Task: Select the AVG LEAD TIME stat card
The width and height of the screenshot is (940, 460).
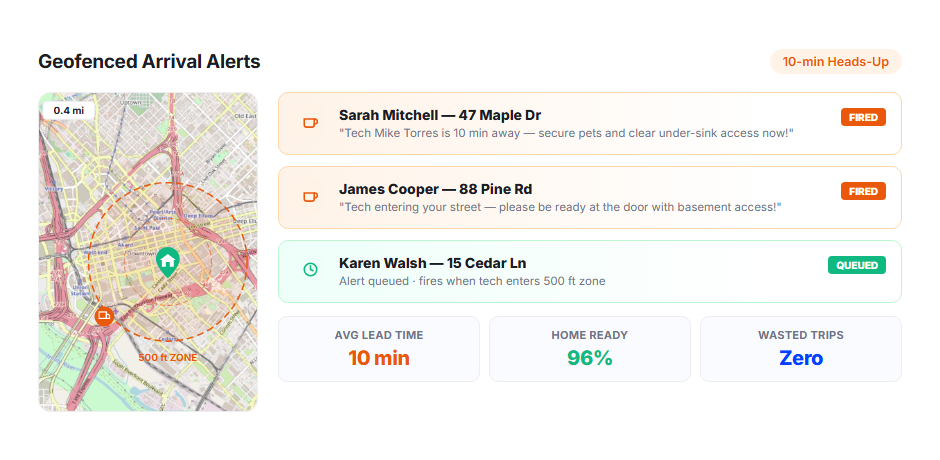Action: pos(379,349)
